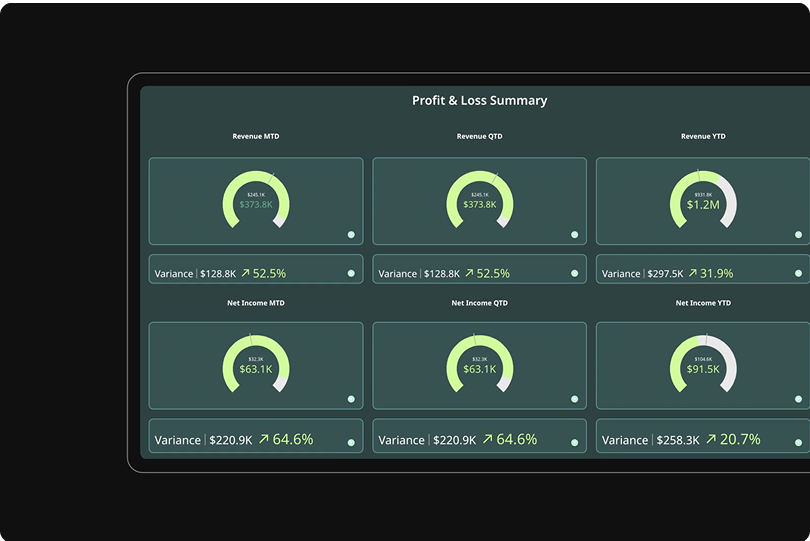Click the small $931.8K target label

point(703,195)
